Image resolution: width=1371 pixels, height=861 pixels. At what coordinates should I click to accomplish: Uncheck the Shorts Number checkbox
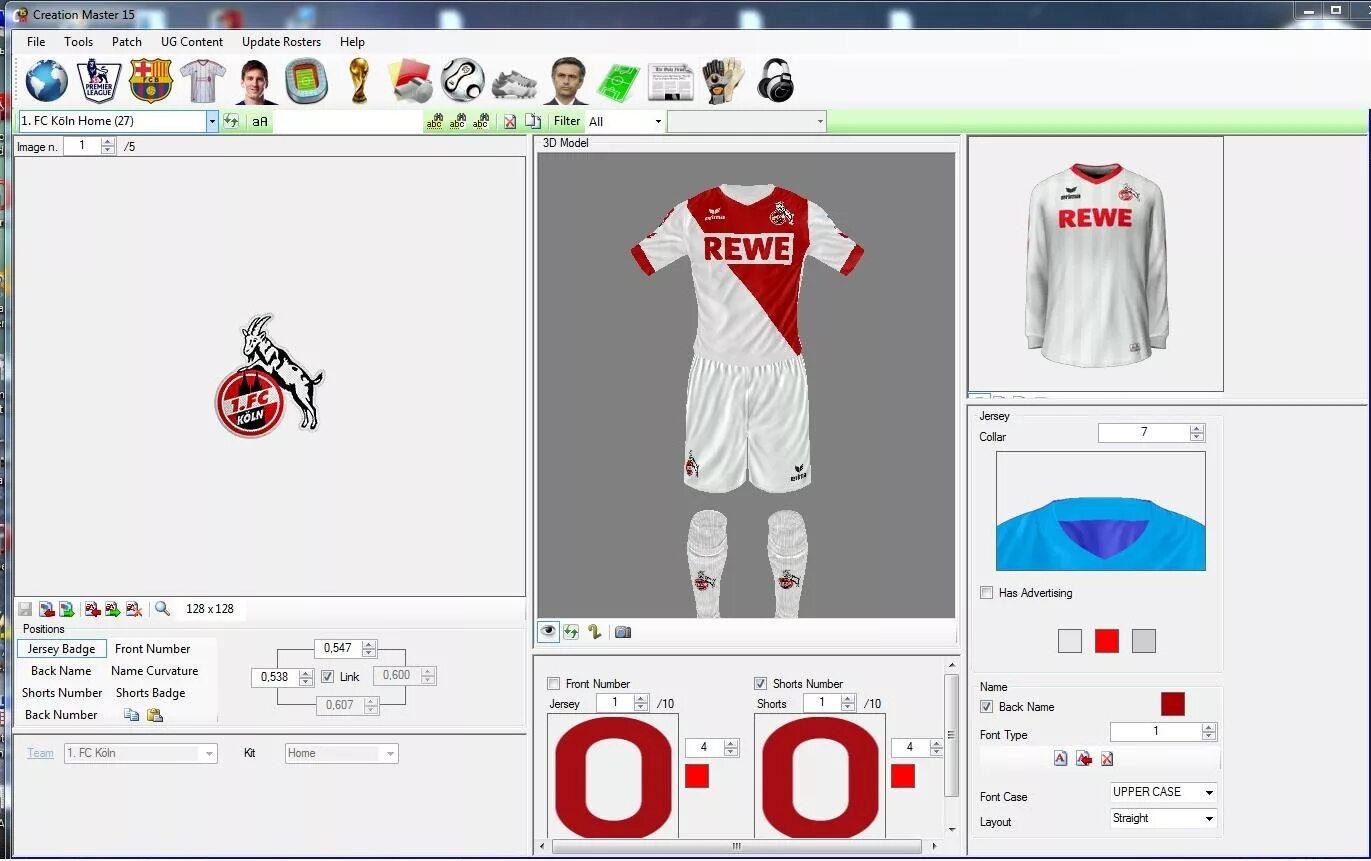click(761, 684)
